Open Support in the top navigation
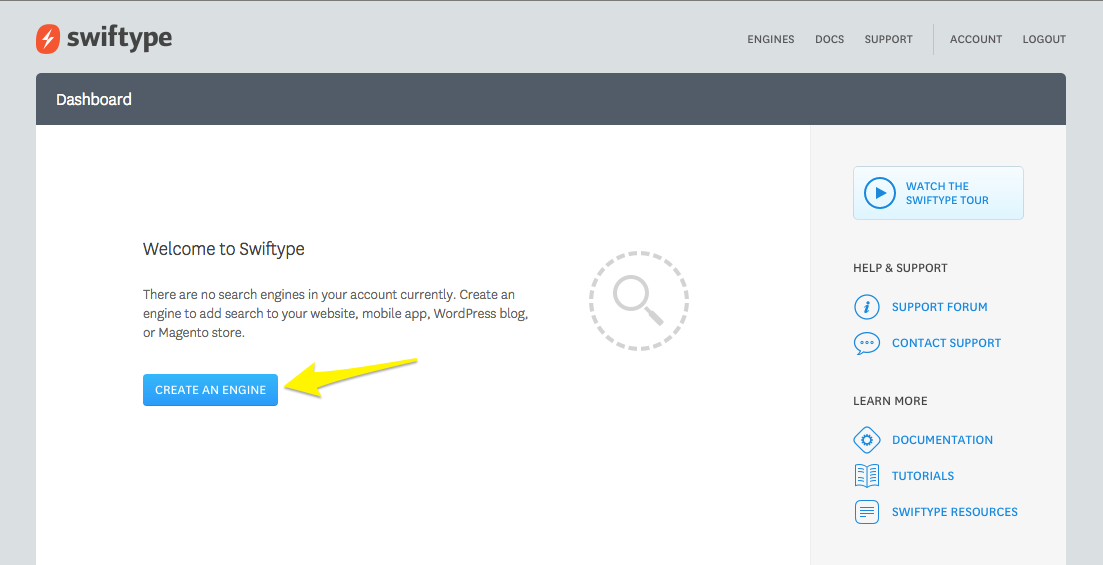 pyautogui.click(x=888, y=40)
